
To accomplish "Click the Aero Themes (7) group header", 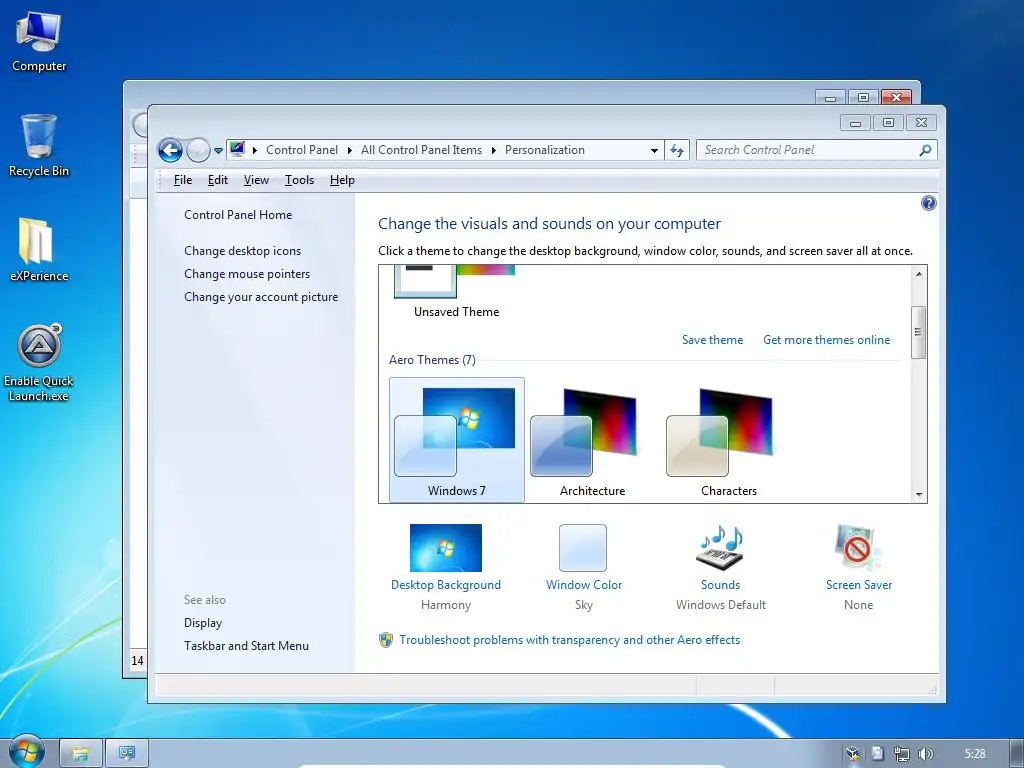I will tap(432, 360).
